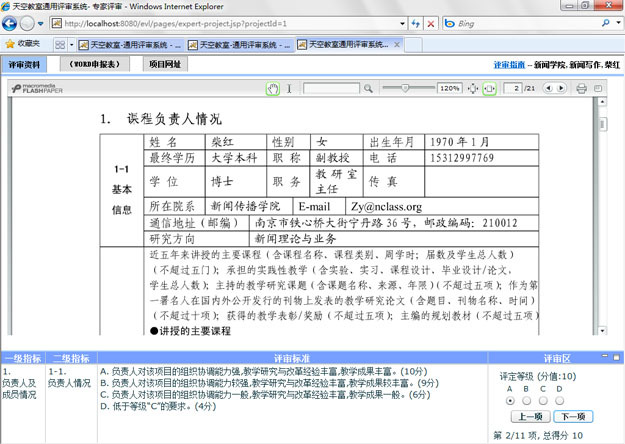Click the 120% zoom percentage field
This screenshot has height=444, width=625.
click(450, 88)
